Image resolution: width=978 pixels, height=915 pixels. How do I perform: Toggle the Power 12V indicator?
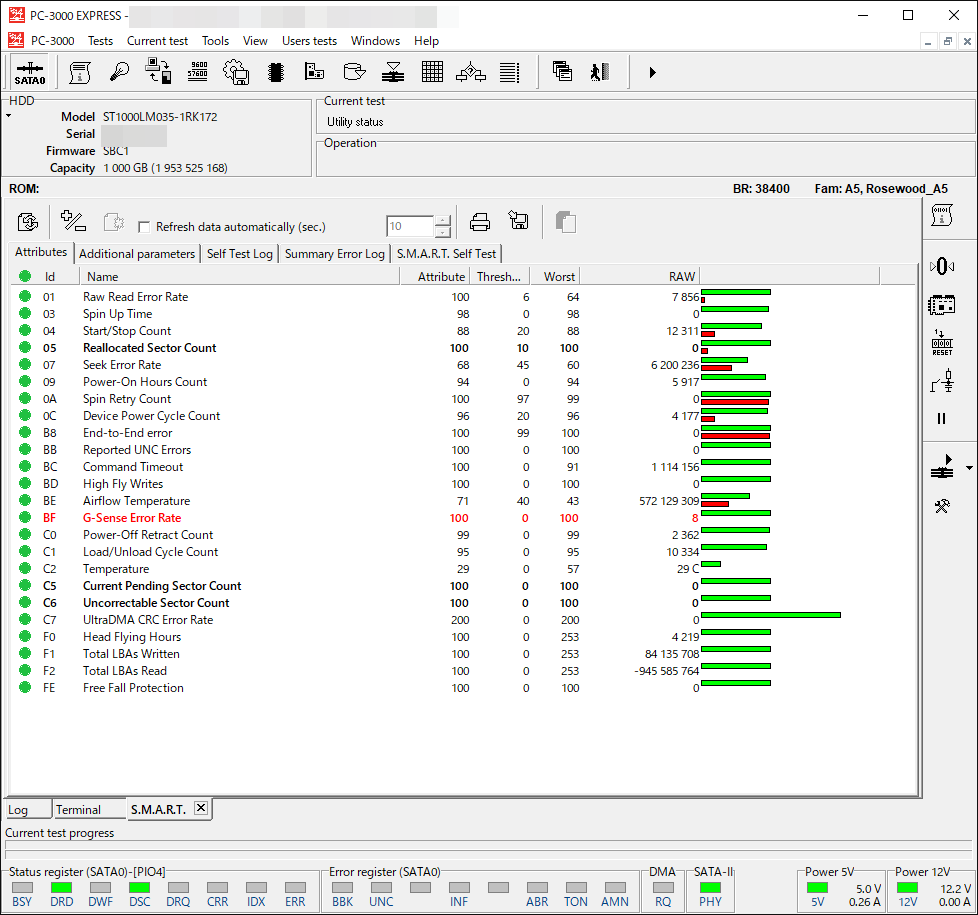[907, 888]
